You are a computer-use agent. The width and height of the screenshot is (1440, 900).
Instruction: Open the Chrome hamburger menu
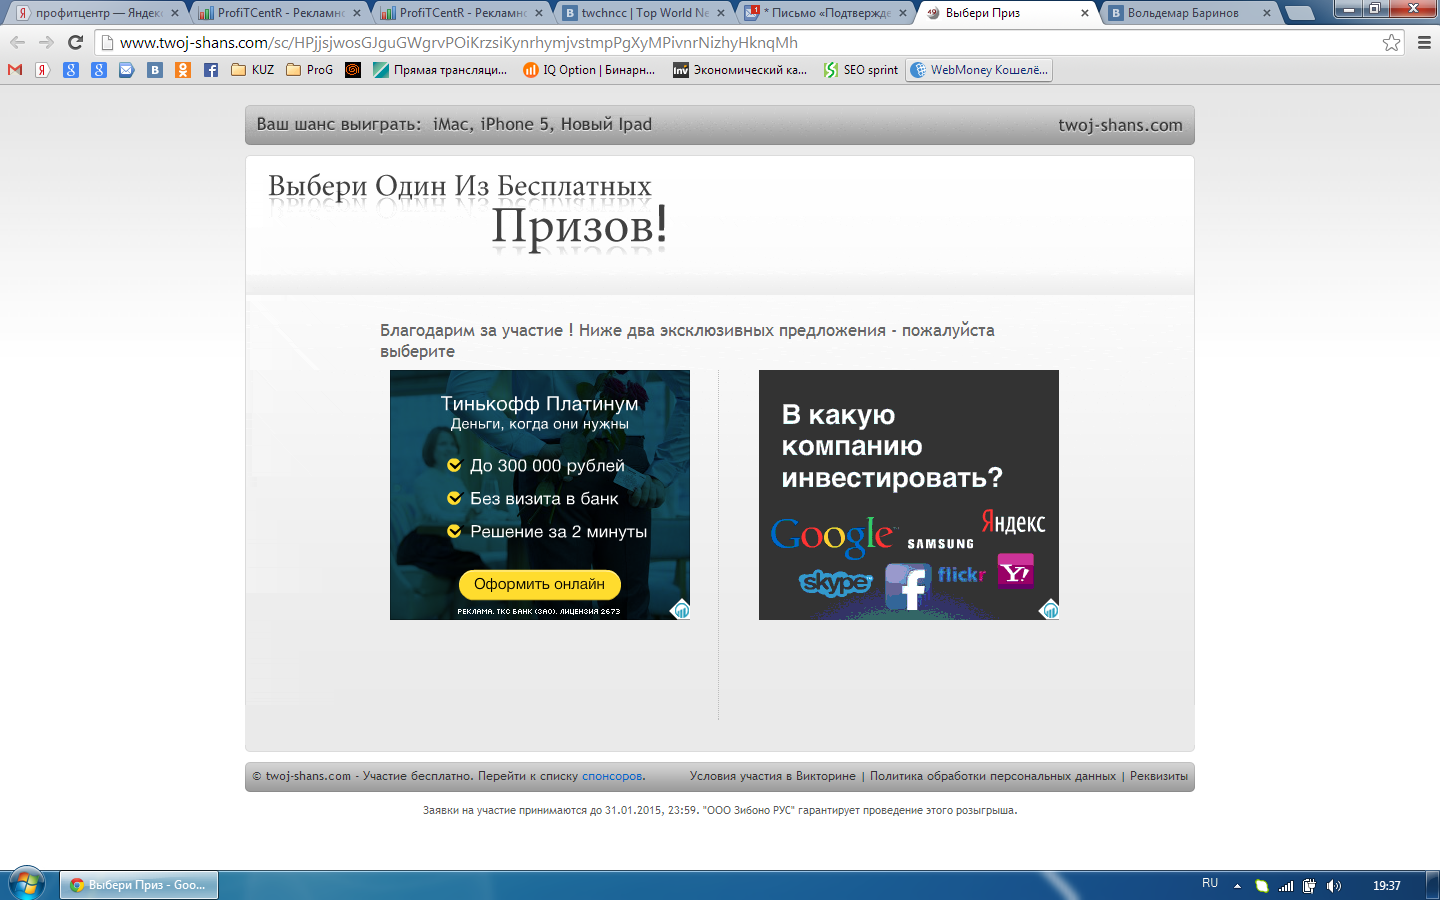pyautogui.click(x=1424, y=42)
